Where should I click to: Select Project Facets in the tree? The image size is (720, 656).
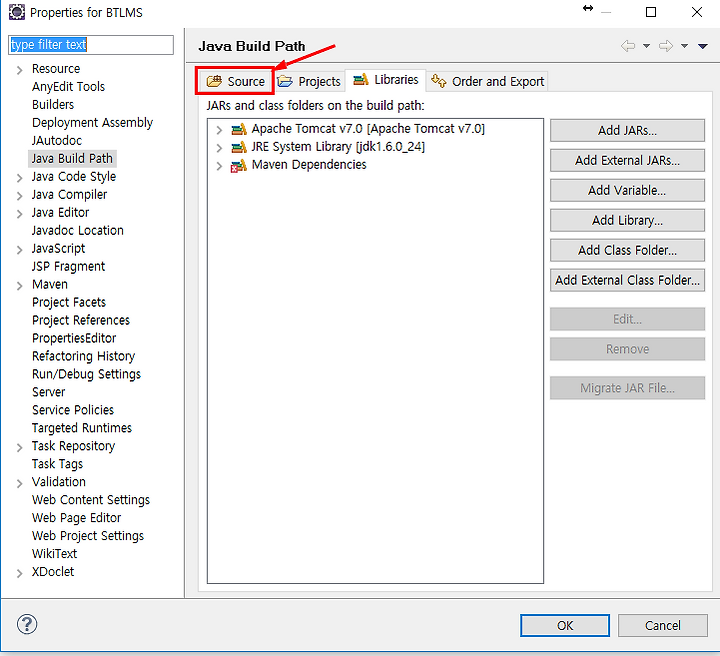pyautogui.click(x=69, y=302)
